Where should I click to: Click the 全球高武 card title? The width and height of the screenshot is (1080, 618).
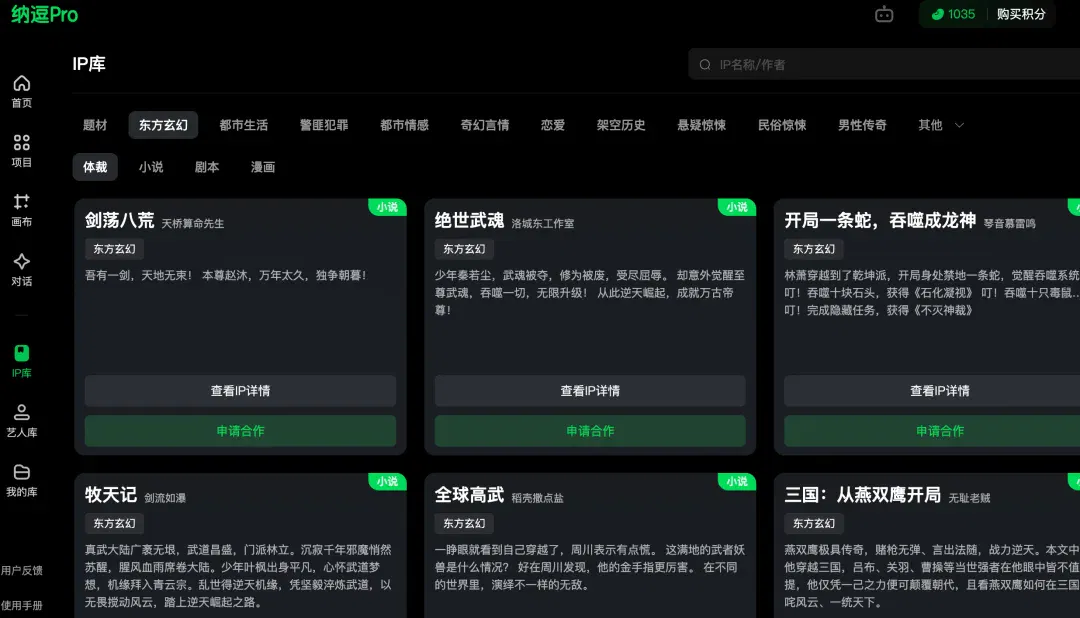point(469,495)
